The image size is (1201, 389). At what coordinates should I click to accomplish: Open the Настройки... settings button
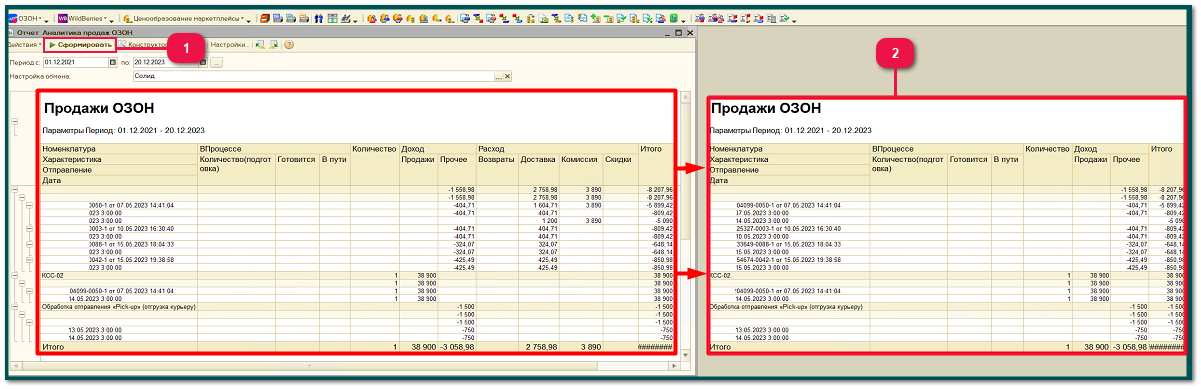point(230,45)
